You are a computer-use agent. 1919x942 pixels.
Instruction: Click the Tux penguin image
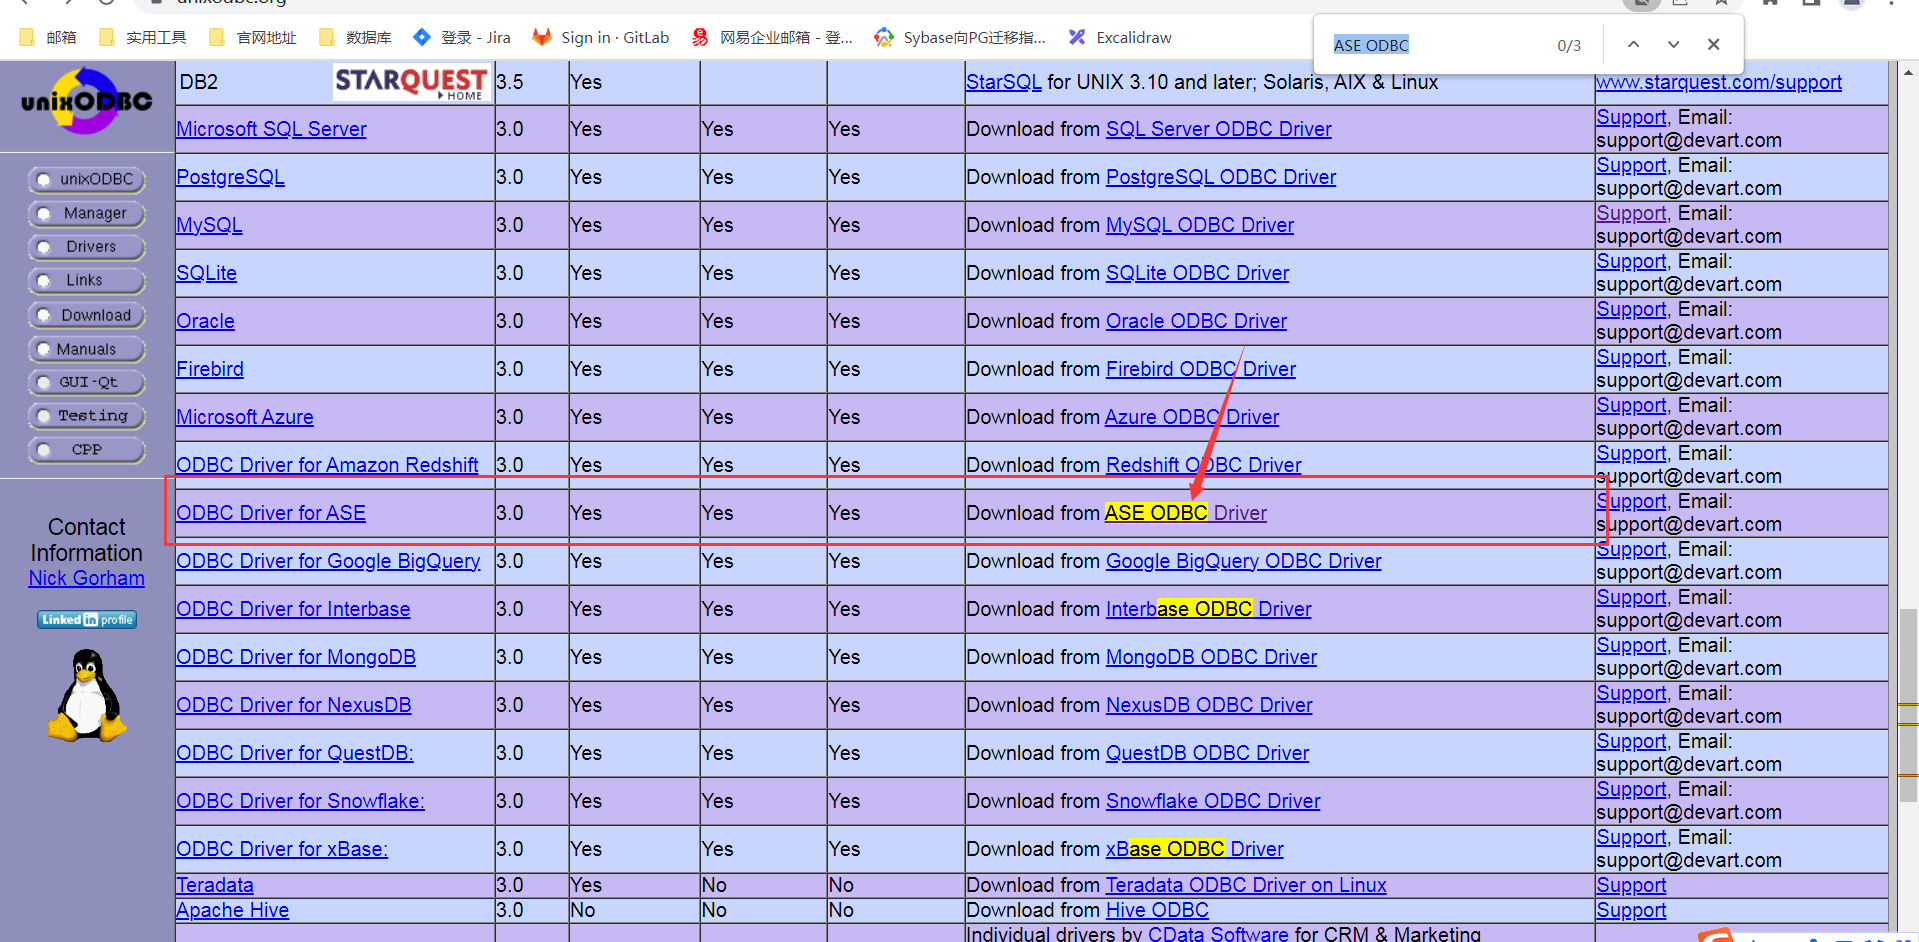pyautogui.click(x=87, y=695)
